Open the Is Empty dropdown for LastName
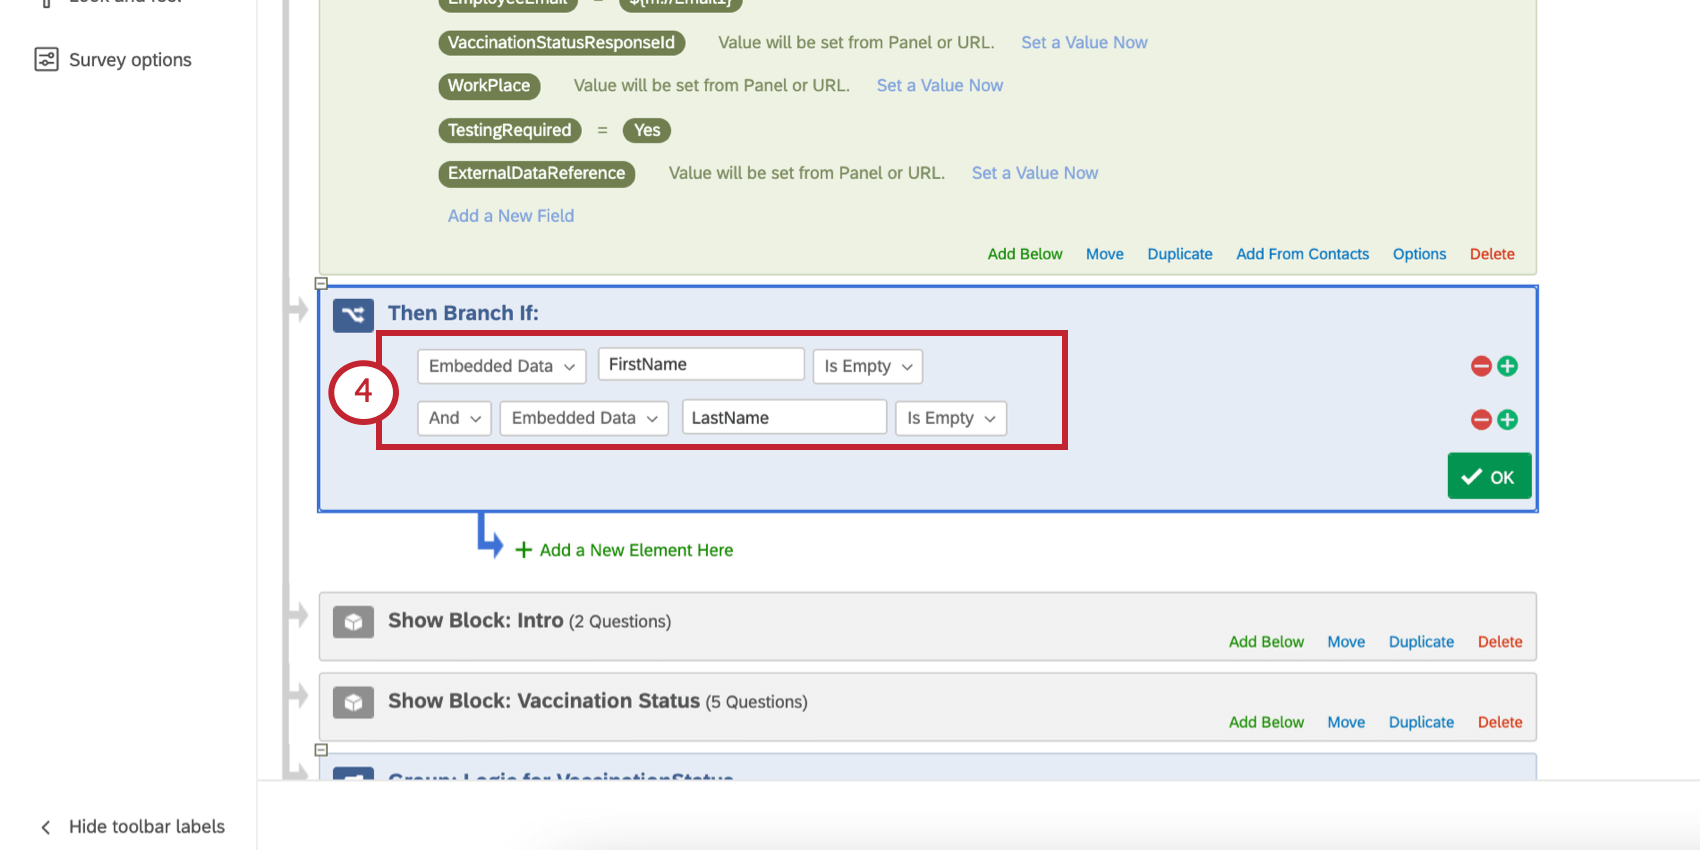The width and height of the screenshot is (1700, 850). tap(951, 418)
